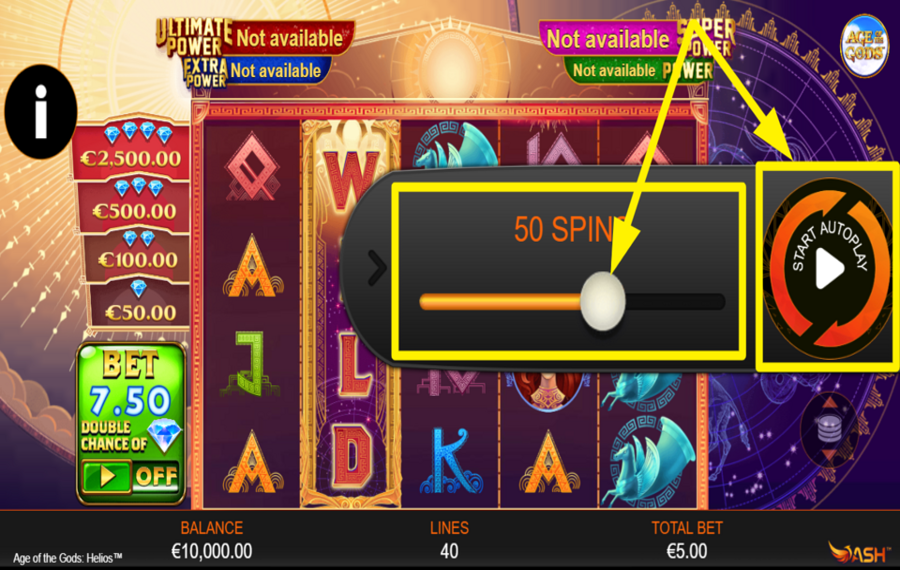Viewport: 900px width, 570px height.
Task: Select the €2,500.00 jackpot tier
Action: click(x=131, y=150)
